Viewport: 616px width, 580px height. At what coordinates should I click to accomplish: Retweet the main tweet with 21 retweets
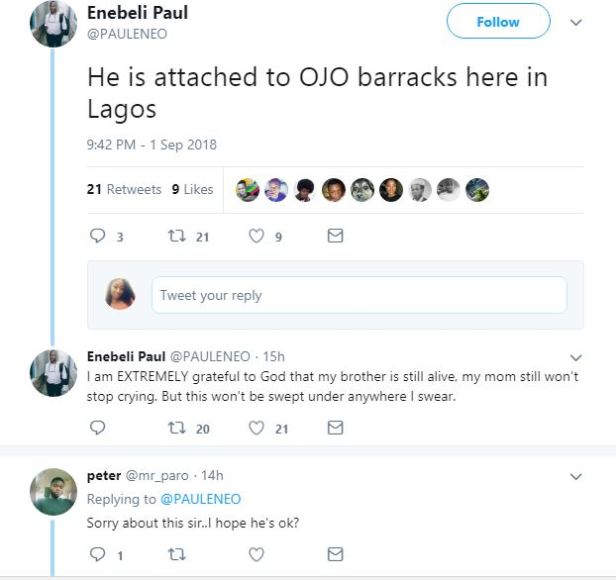tap(177, 237)
